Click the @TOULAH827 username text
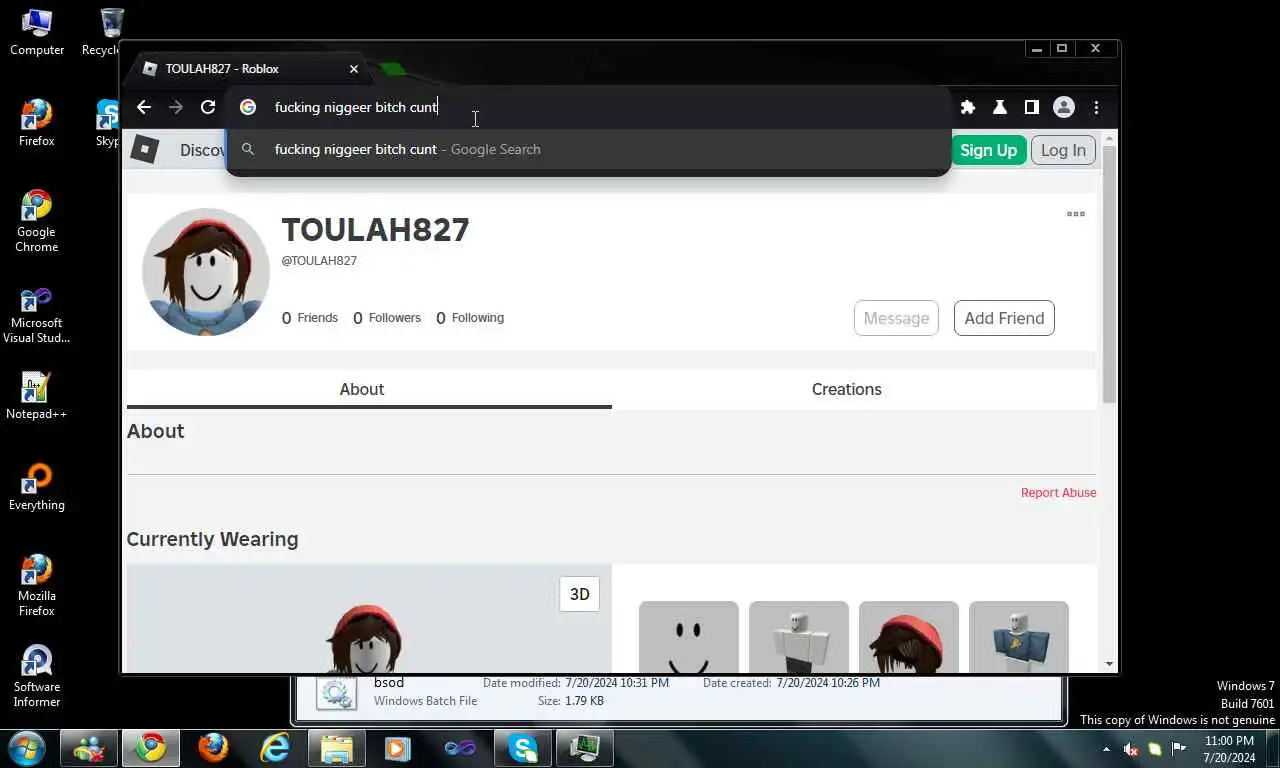The image size is (1280, 768). click(319, 261)
